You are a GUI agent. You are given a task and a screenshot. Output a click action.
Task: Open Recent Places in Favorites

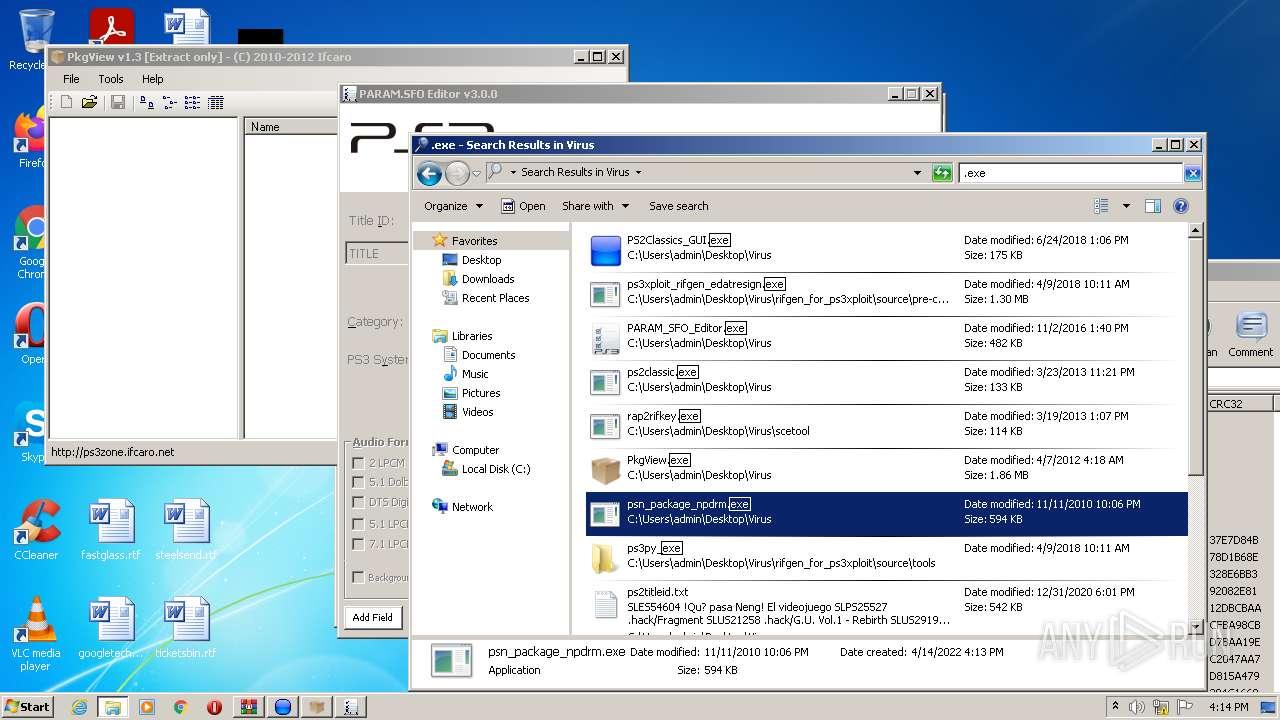pyautogui.click(x=495, y=298)
